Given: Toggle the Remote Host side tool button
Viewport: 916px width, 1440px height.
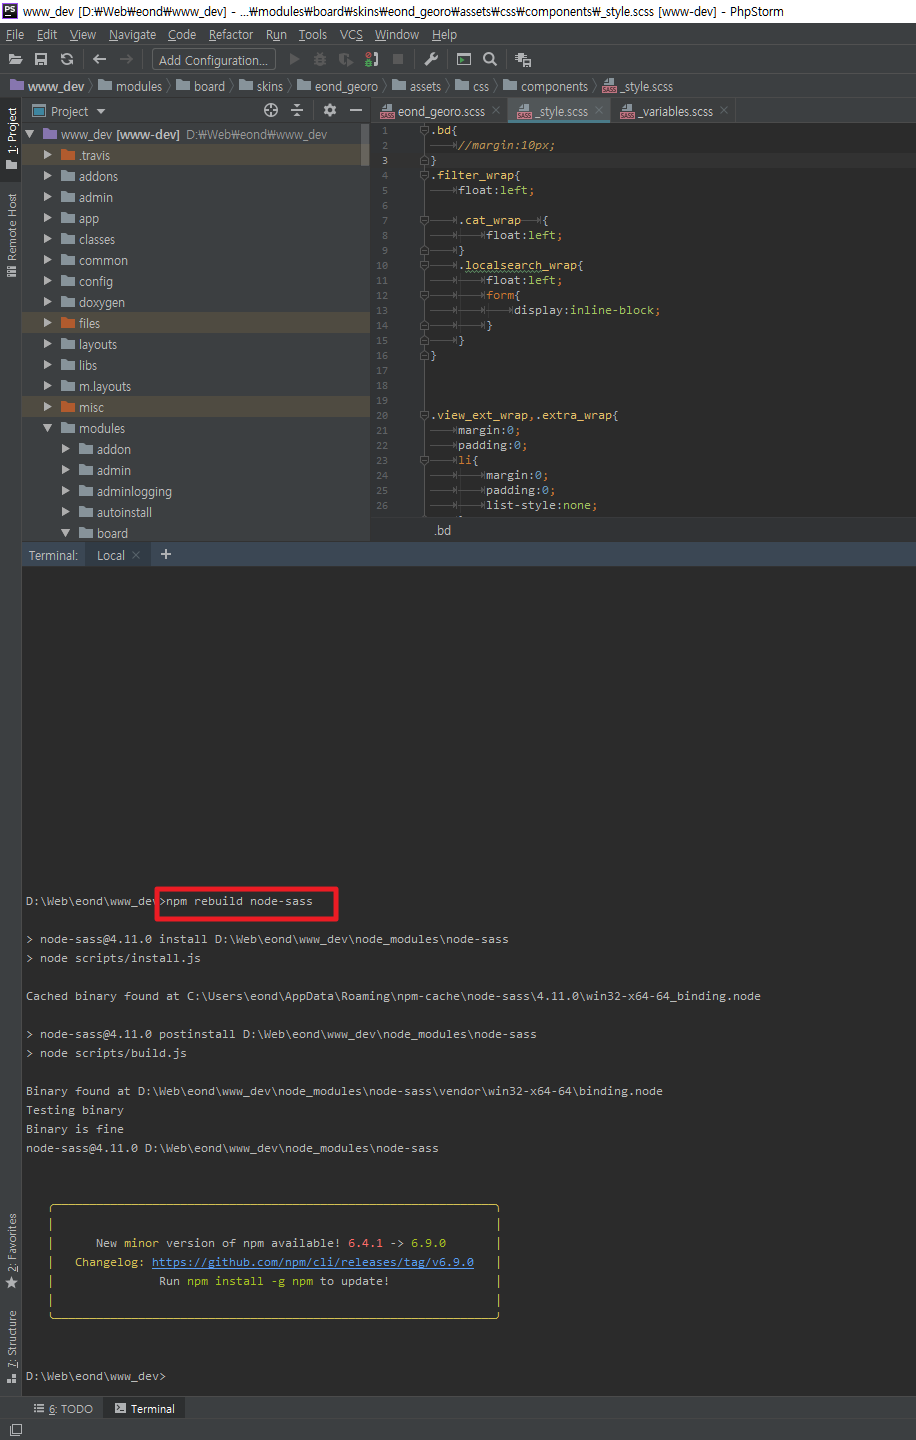Looking at the screenshot, I should 11,235.
